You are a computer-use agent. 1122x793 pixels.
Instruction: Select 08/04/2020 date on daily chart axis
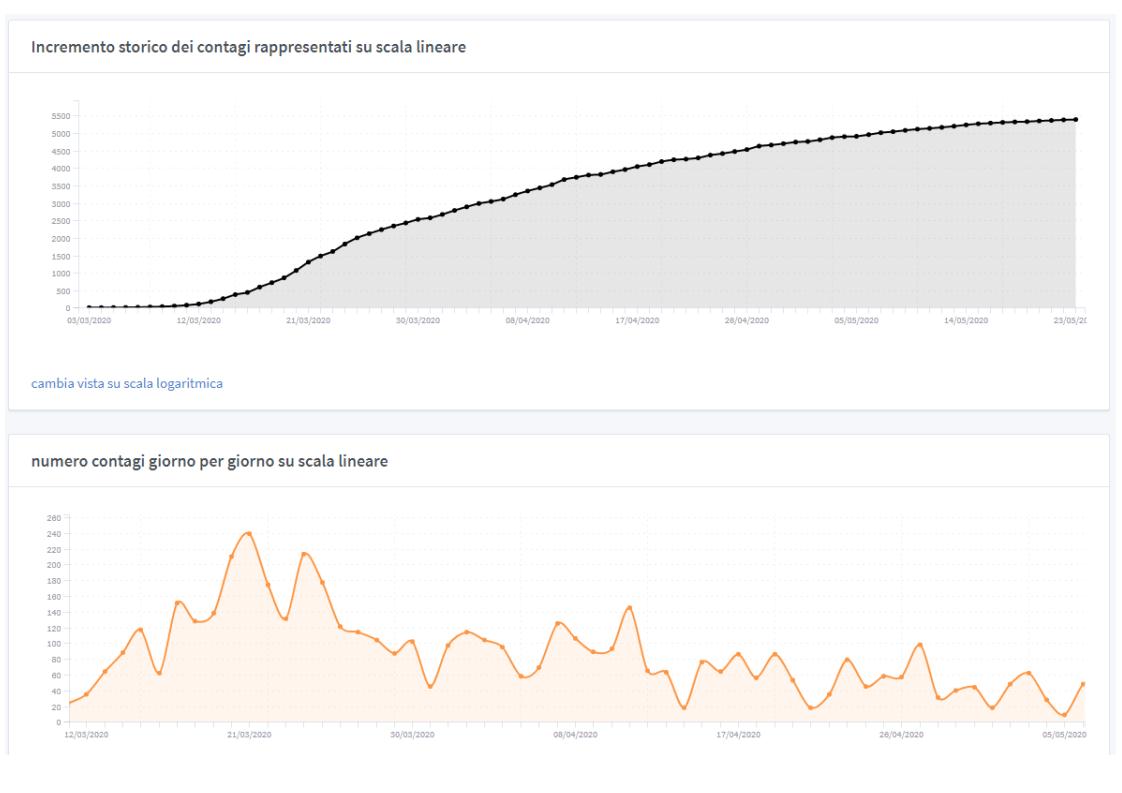(x=575, y=735)
